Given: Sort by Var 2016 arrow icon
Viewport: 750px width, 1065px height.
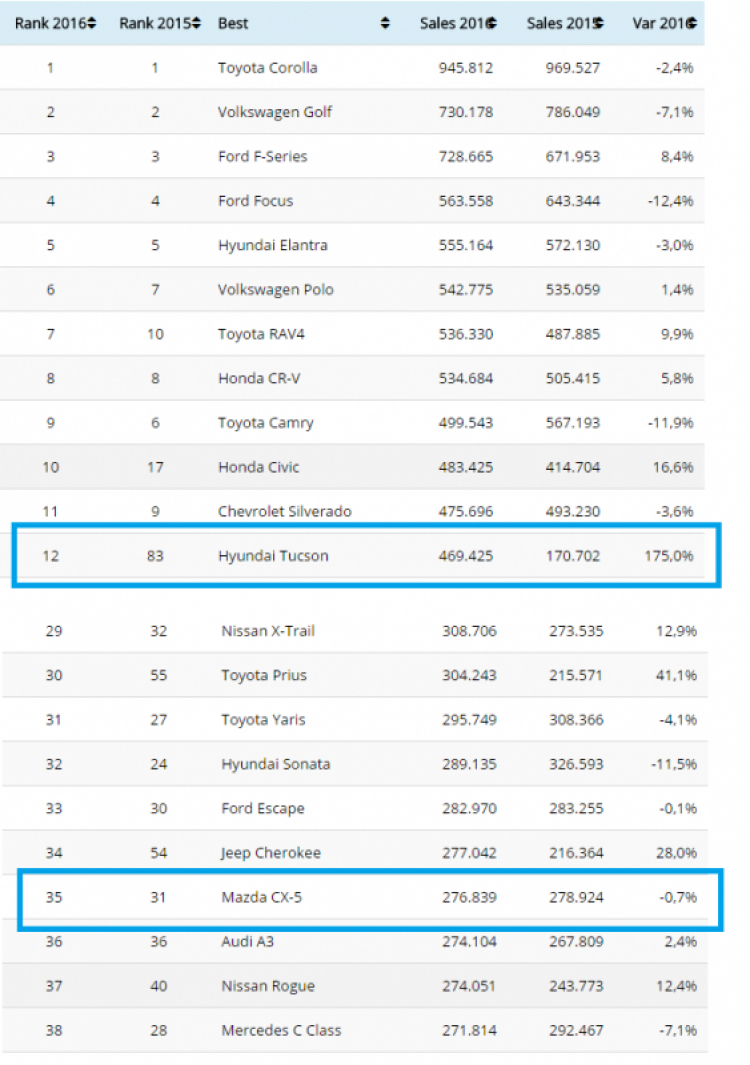Looking at the screenshot, I should (x=692, y=23).
